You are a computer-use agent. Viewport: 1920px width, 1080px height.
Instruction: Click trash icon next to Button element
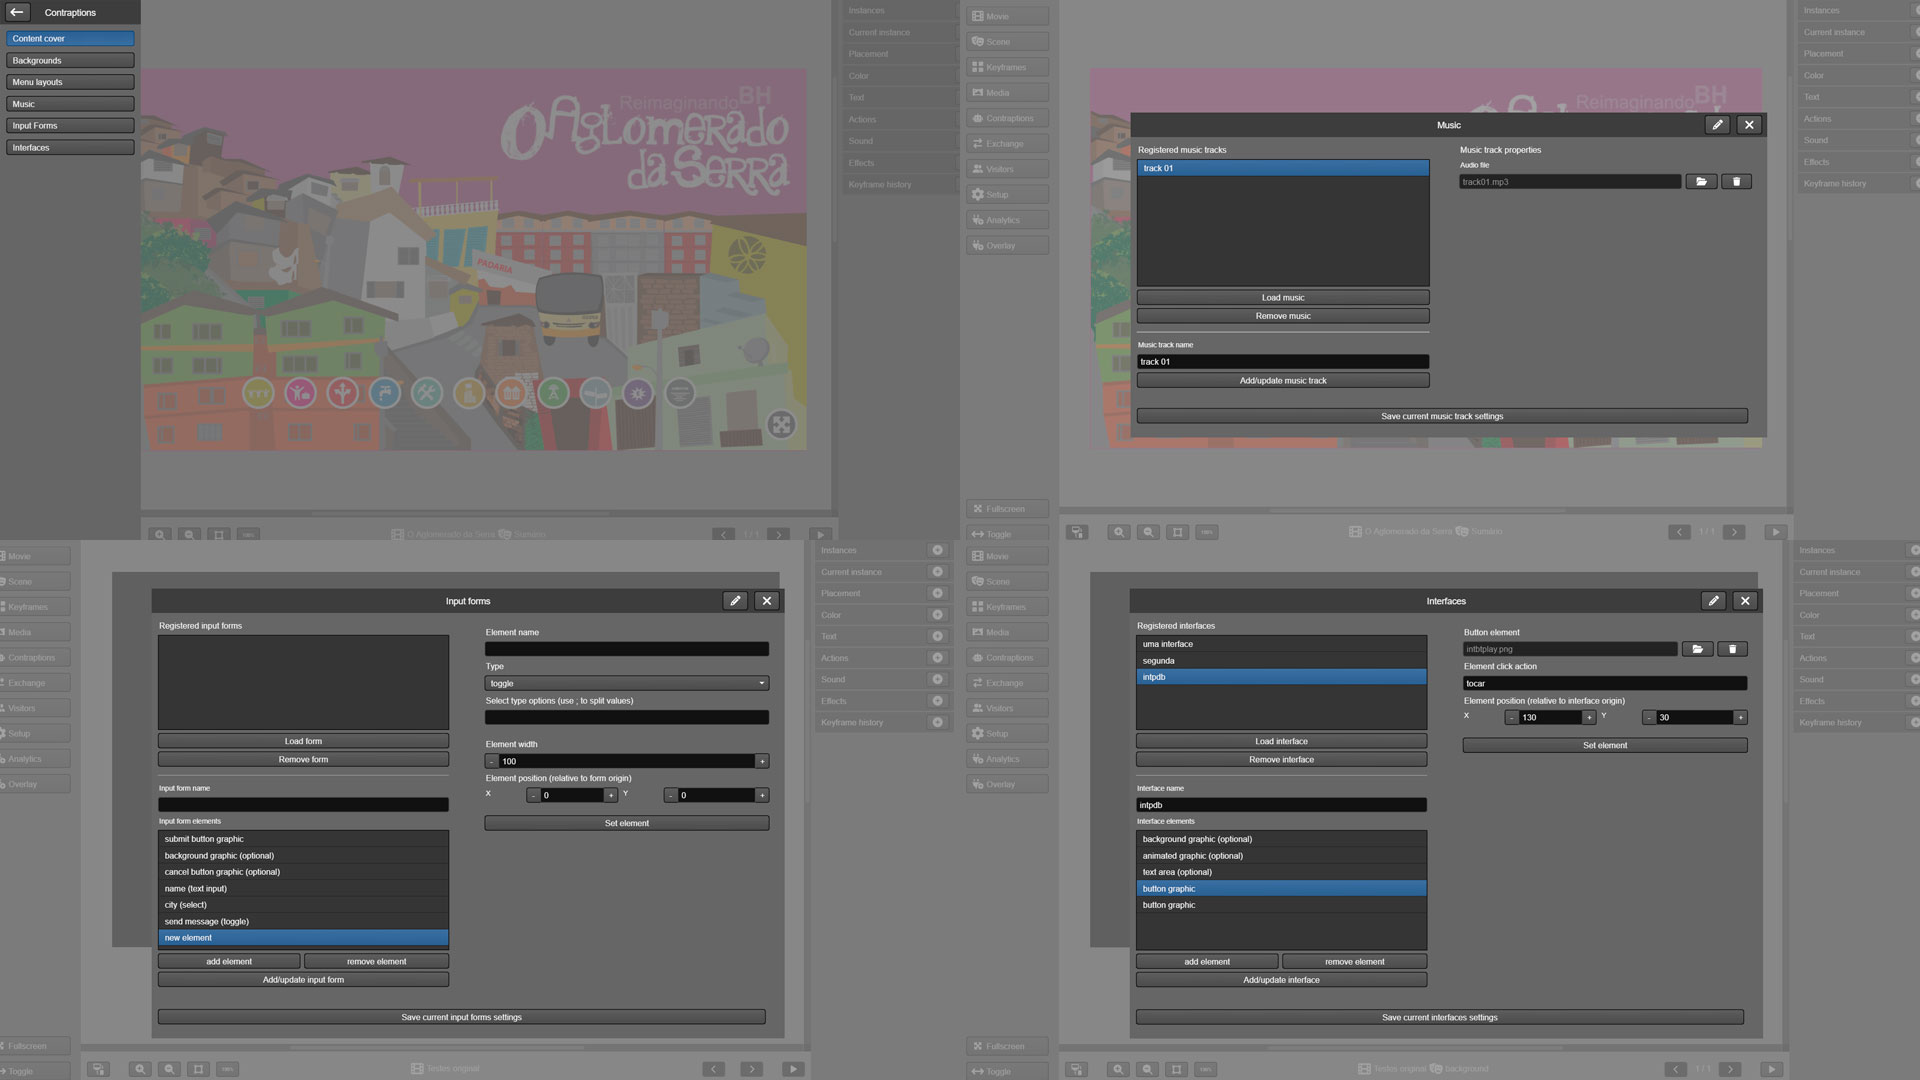(1732, 649)
